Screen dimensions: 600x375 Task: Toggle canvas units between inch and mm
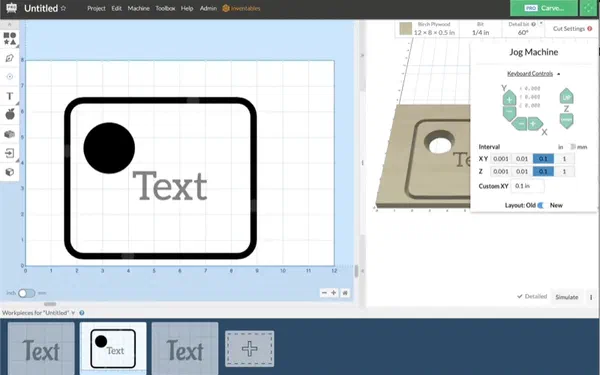[x=26, y=293]
